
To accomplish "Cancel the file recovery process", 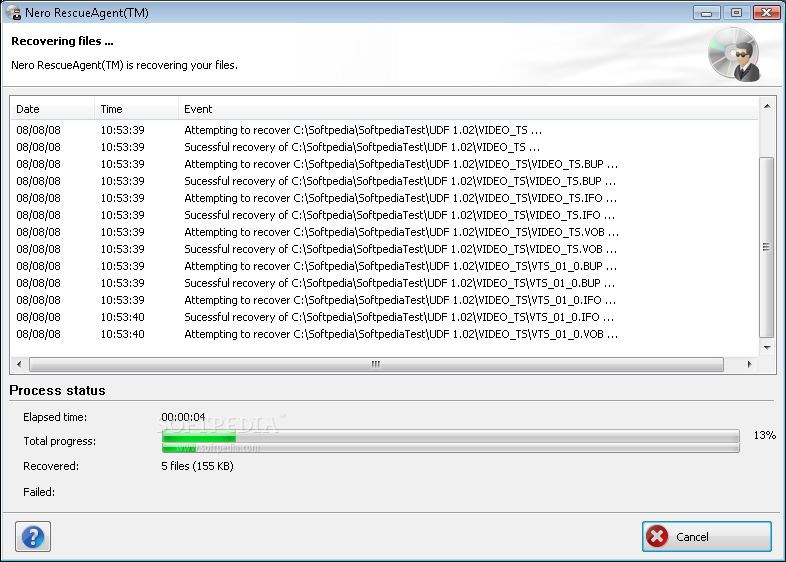I will coord(706,536).
